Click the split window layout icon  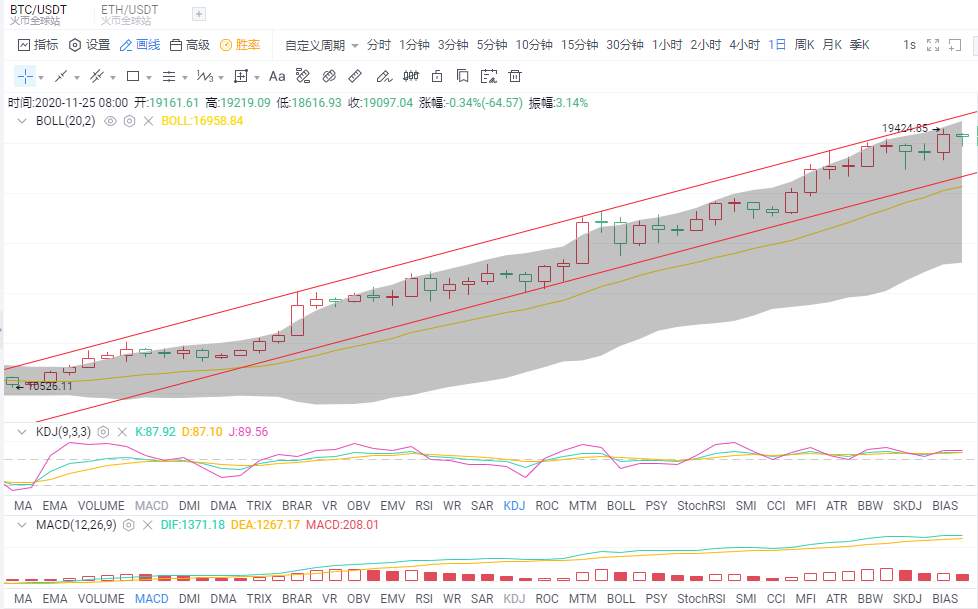955,45
